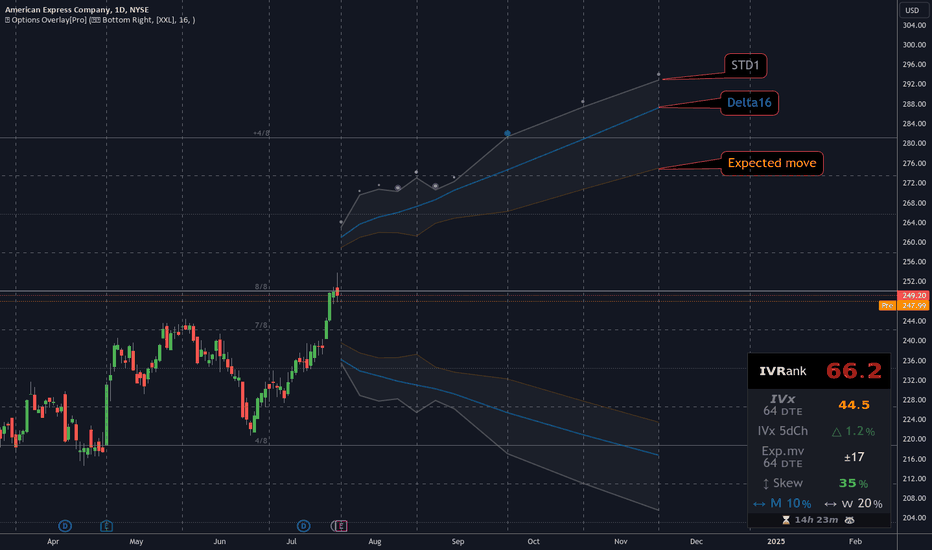The width and height of the screenshot is (932, 550).
Task: Click the white weekly width arrow icon
Action: click(x=830, y=504)
